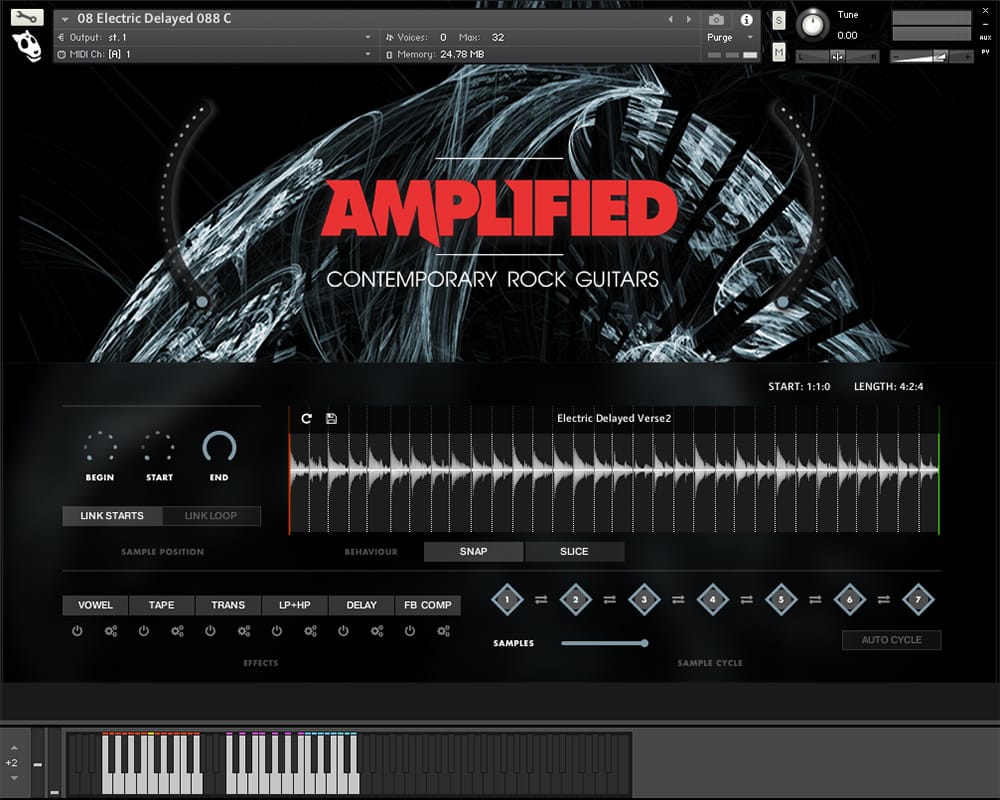Open settings gears for VOWEL effect
The image size is (1000, 800).
111,631
